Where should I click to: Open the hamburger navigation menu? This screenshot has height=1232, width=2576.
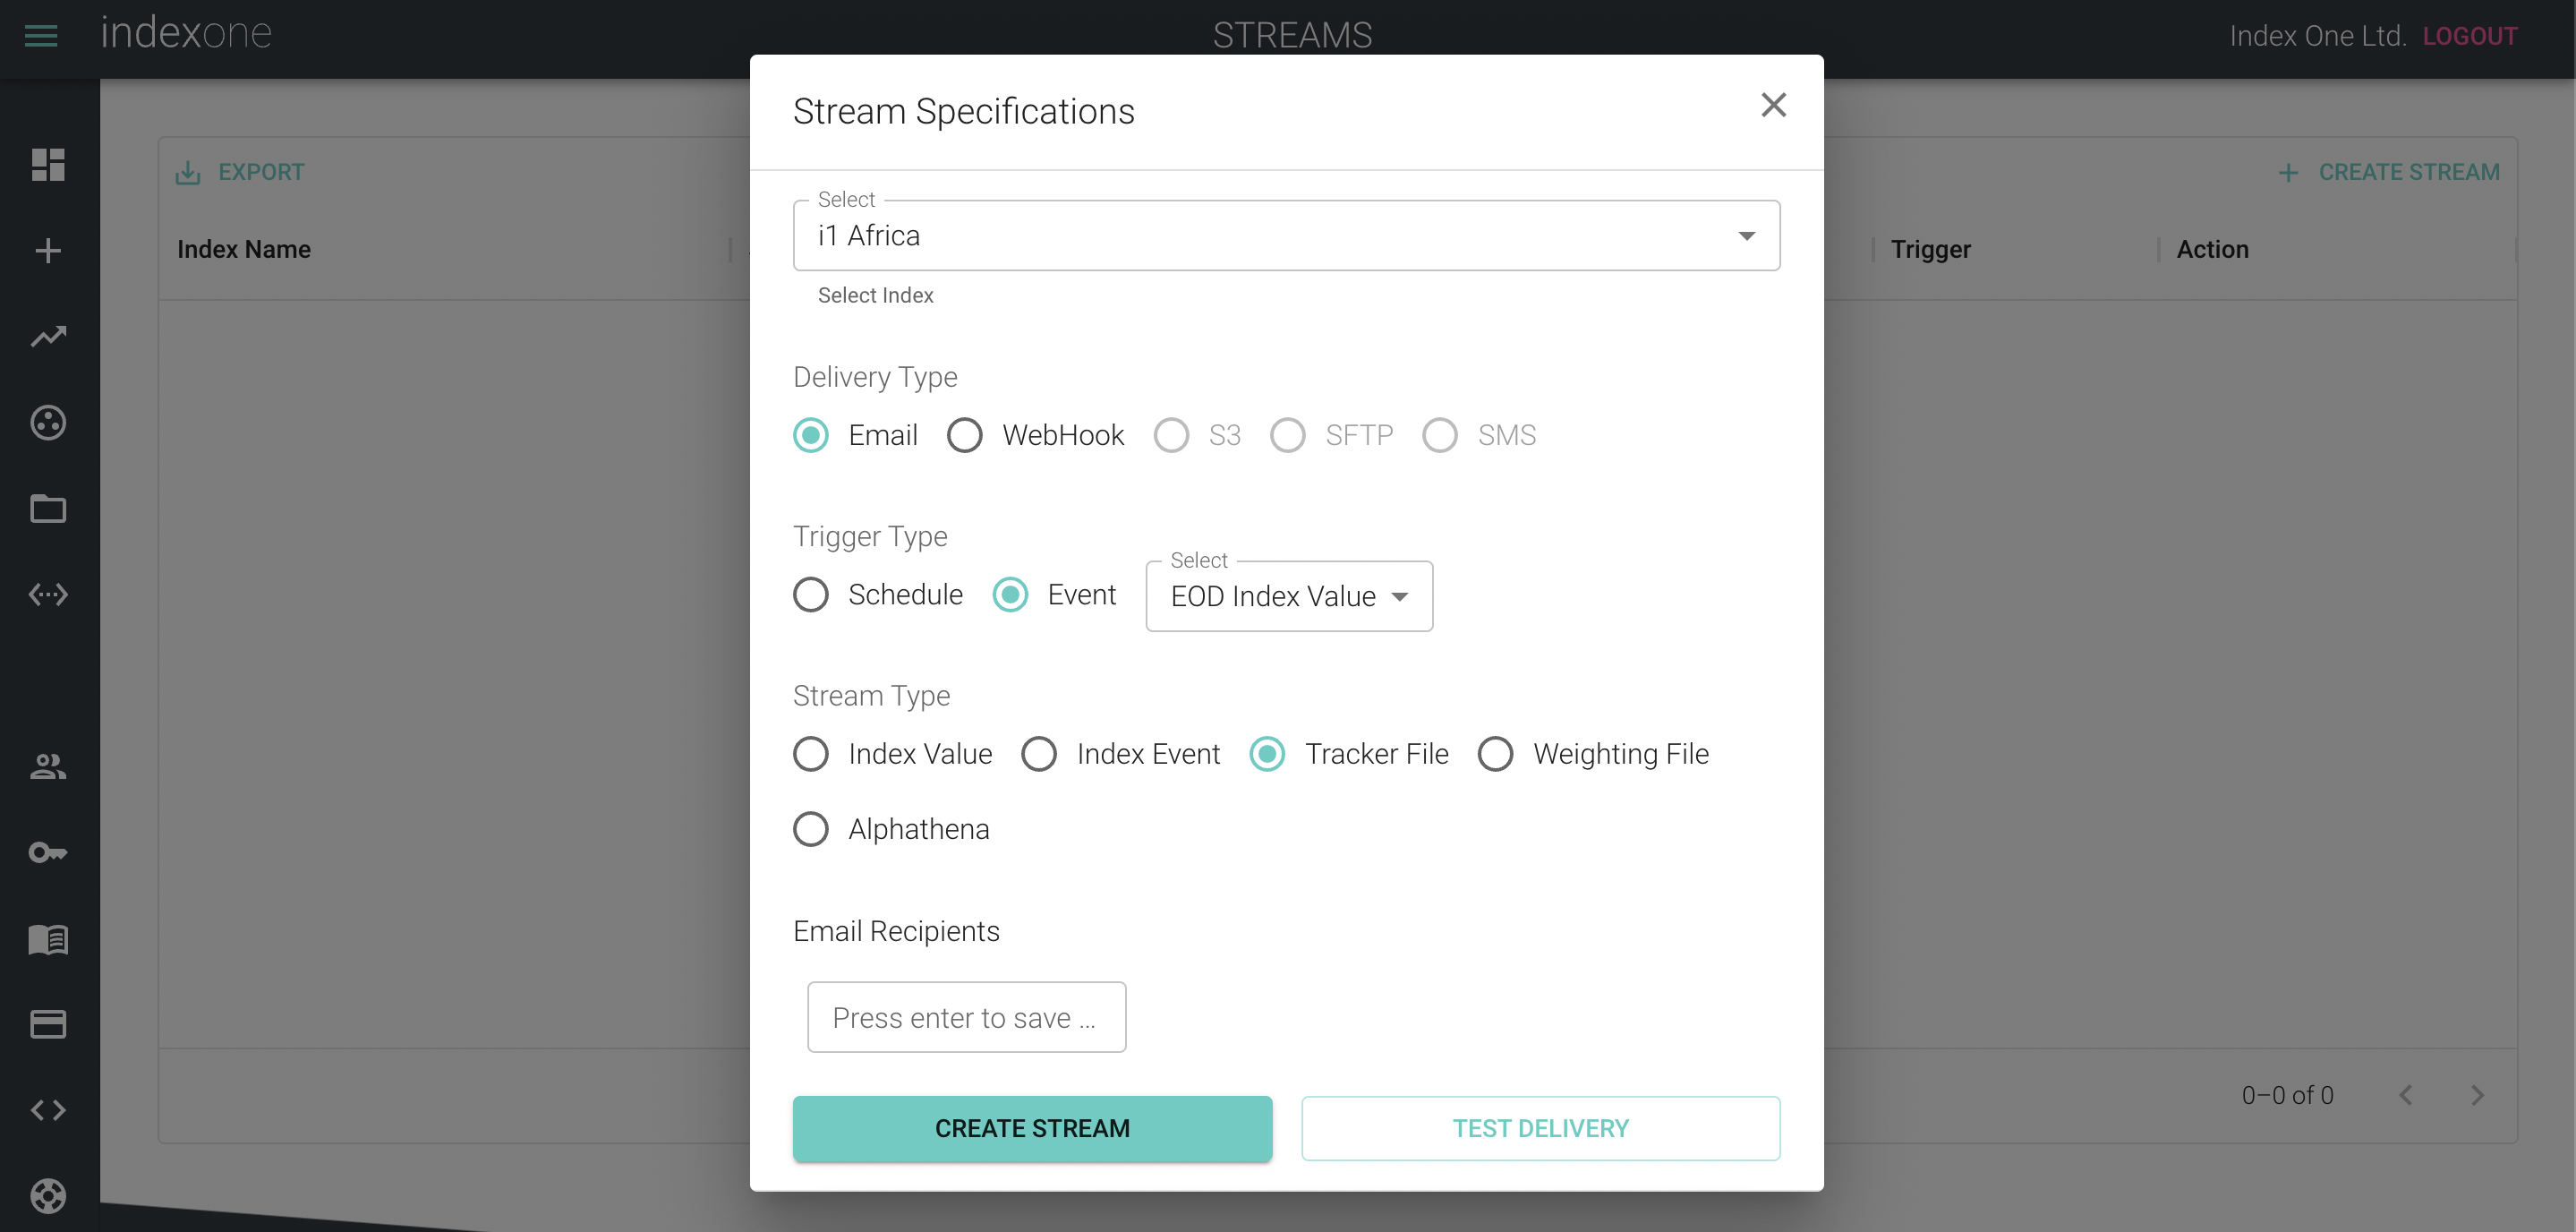pos(40,36)
